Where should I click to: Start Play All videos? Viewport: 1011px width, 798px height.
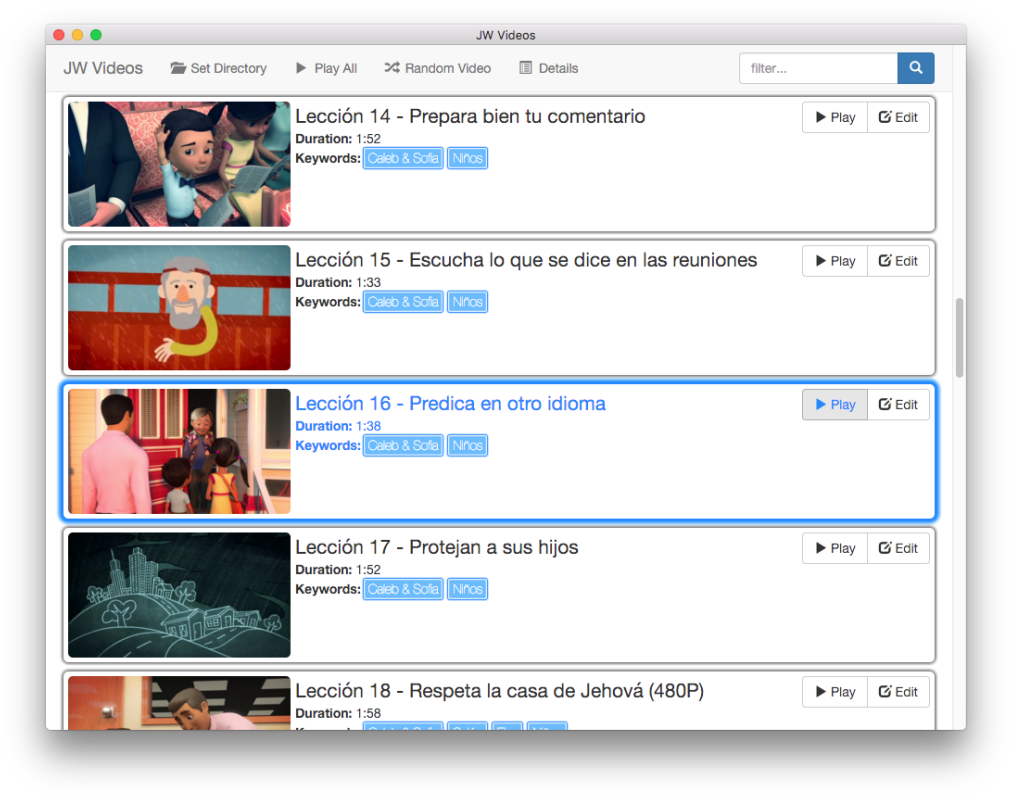[326, 68]
